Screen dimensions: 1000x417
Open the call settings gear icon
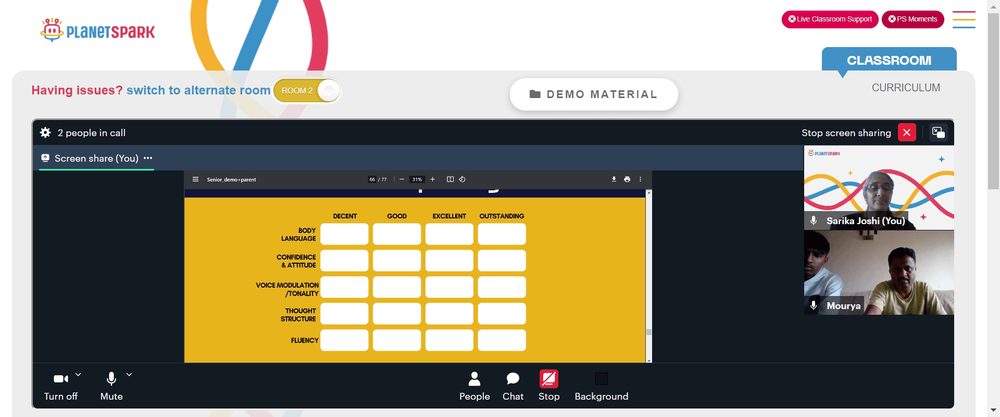coord(45,133)
